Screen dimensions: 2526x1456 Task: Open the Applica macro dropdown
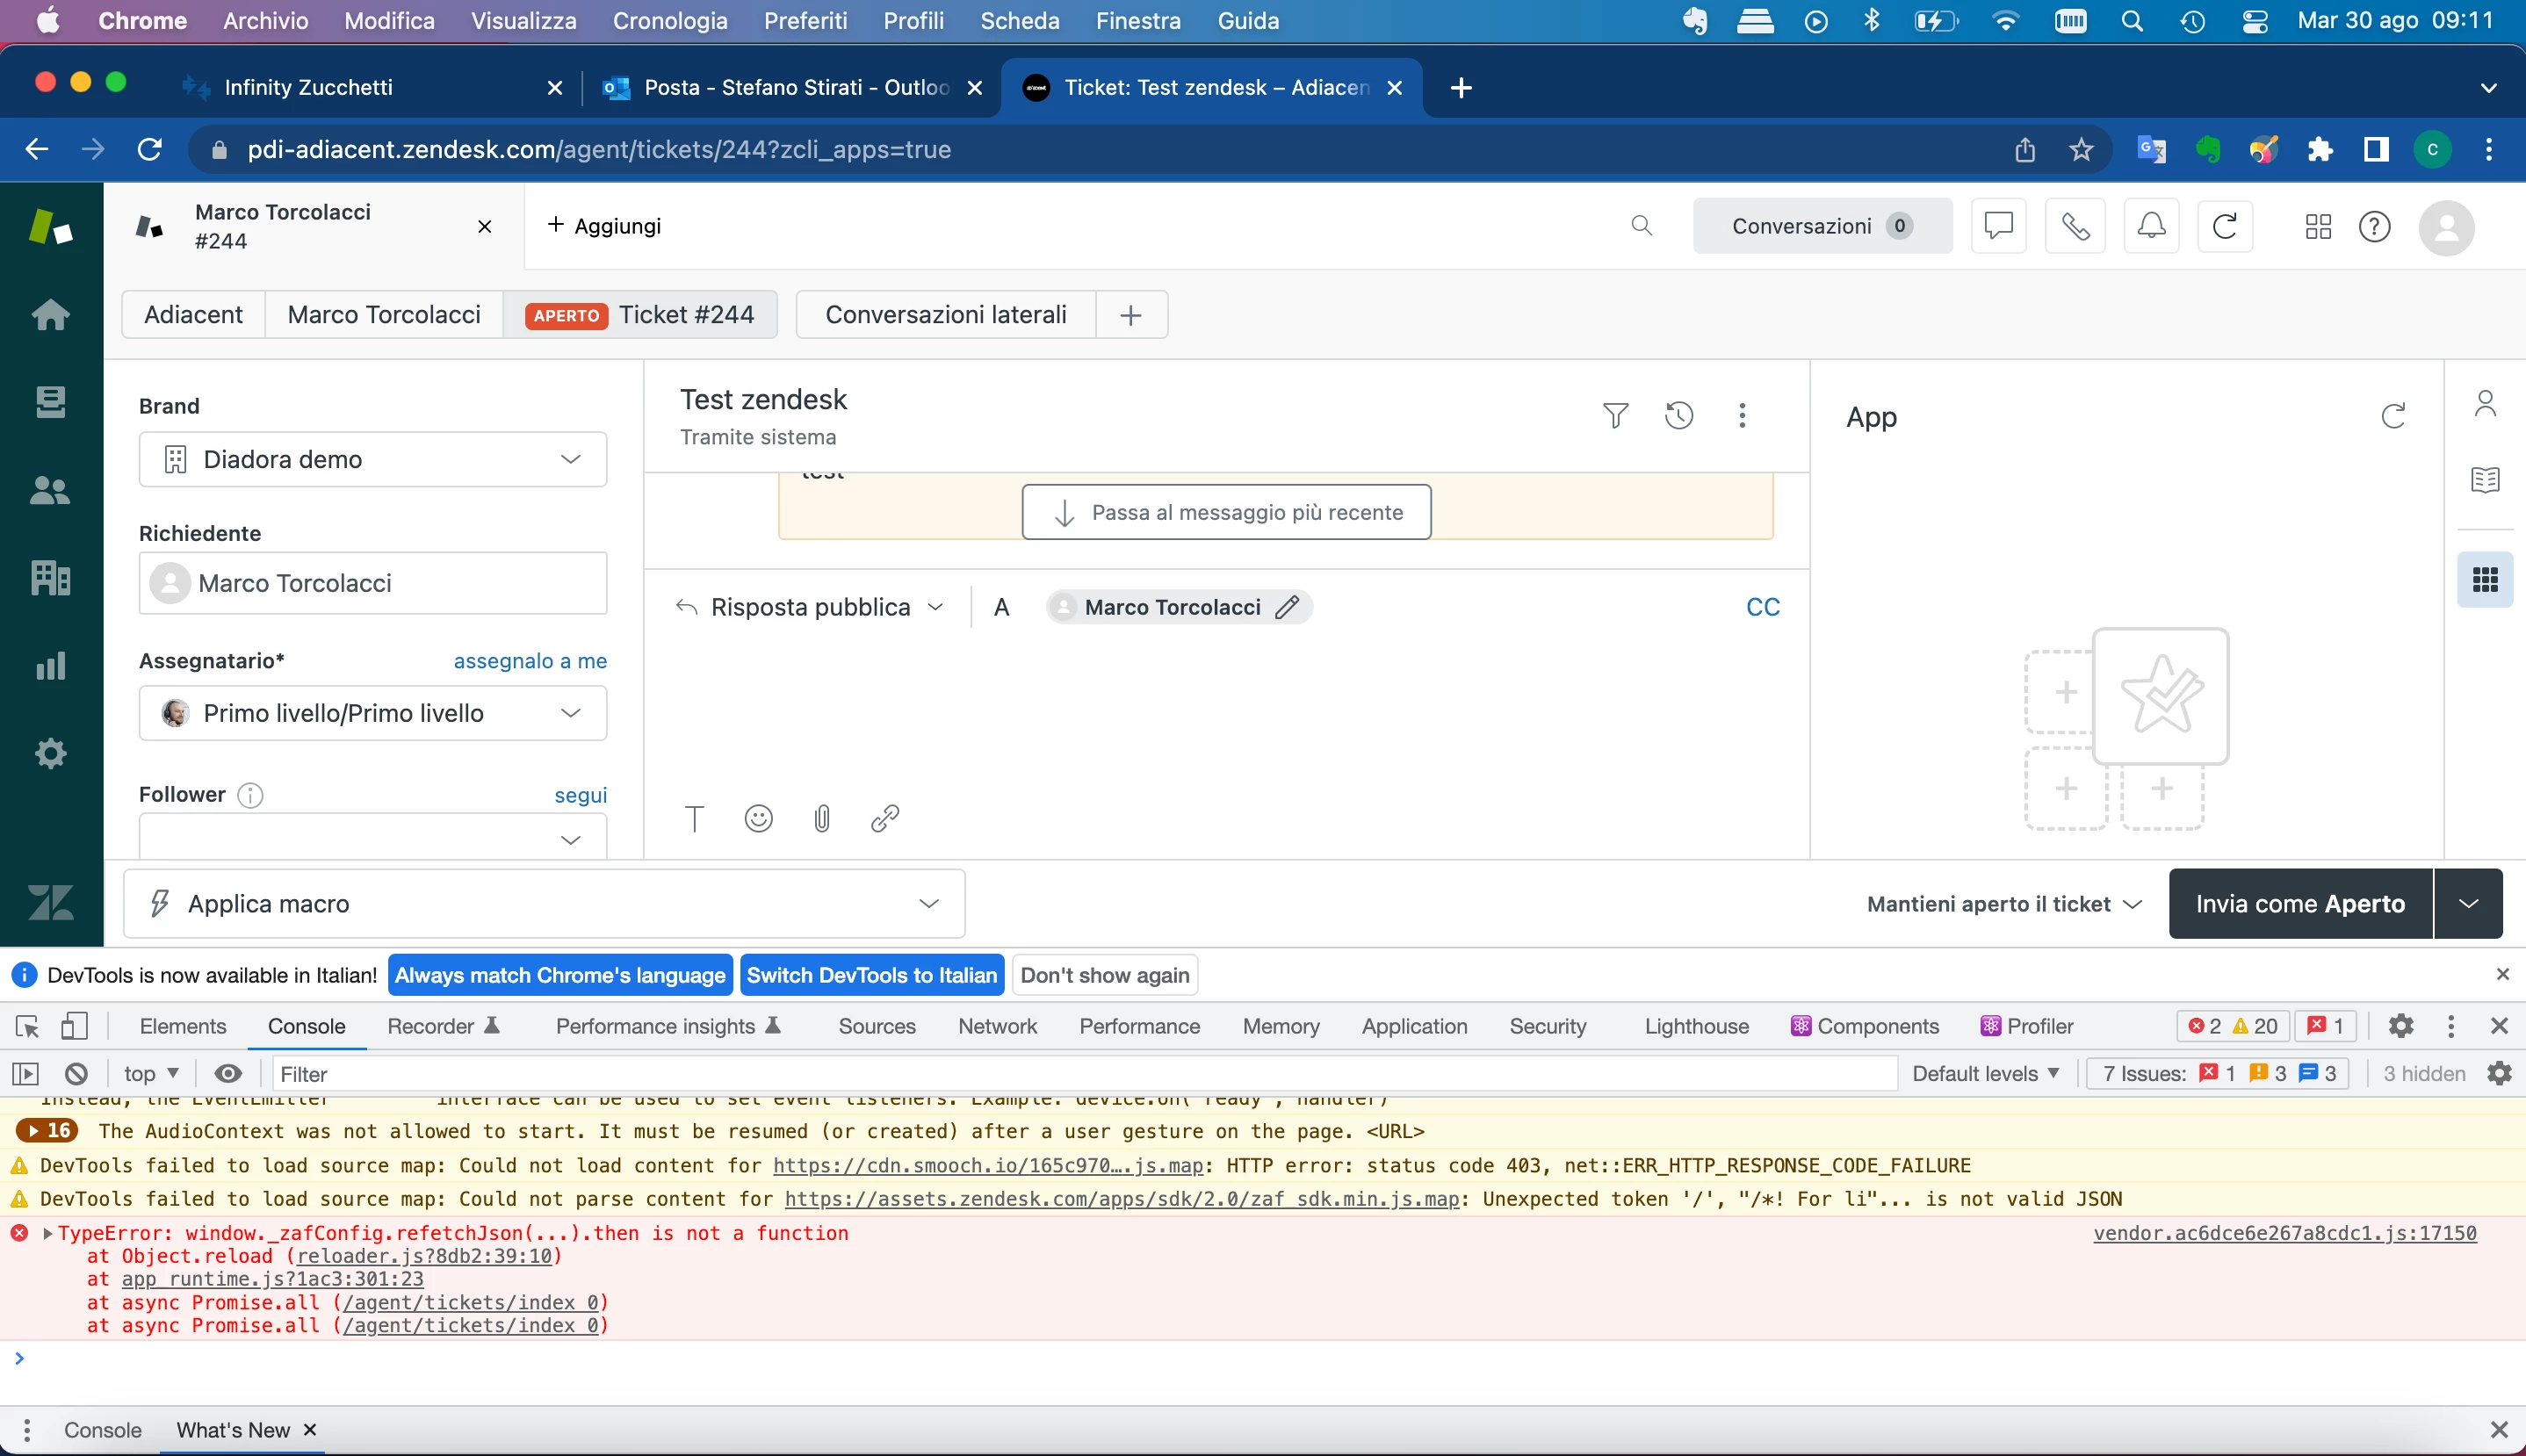click(x=544, y=904)
